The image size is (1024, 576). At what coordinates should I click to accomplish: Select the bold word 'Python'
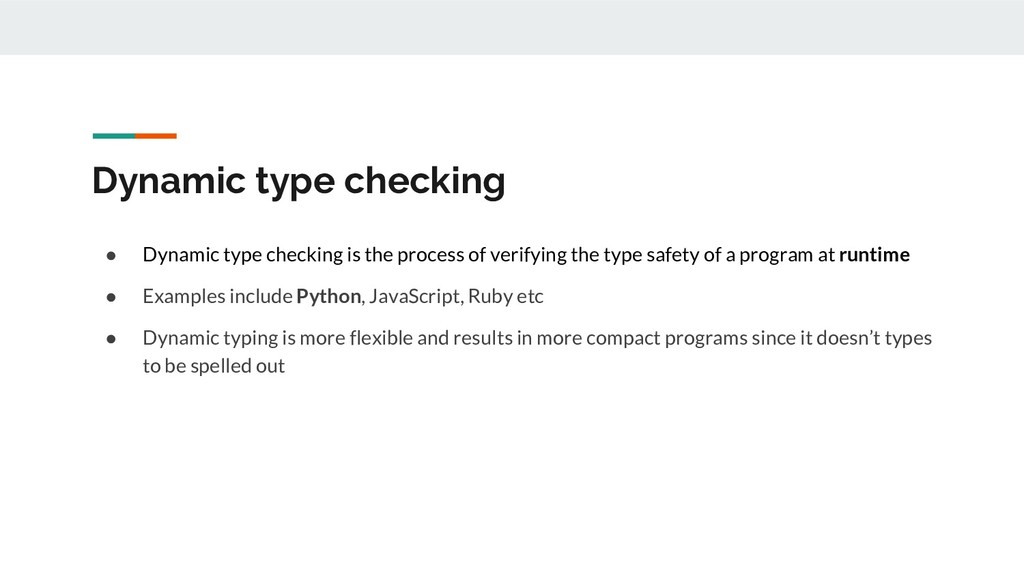point(328,297)
